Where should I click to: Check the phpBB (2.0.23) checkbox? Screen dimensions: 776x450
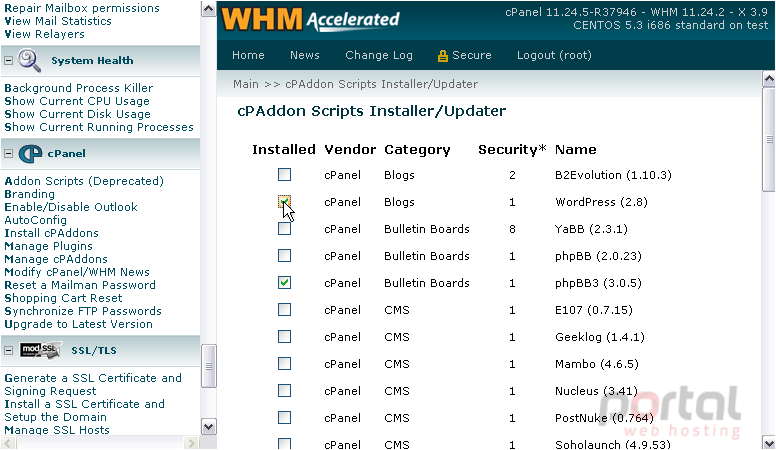point(285,256)
